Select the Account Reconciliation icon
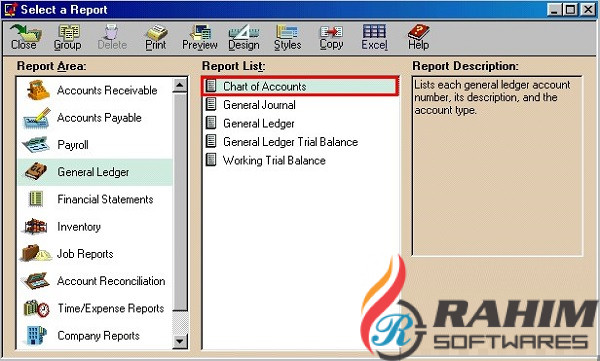This screenshot has width=600, height=361. pos(36,281)
